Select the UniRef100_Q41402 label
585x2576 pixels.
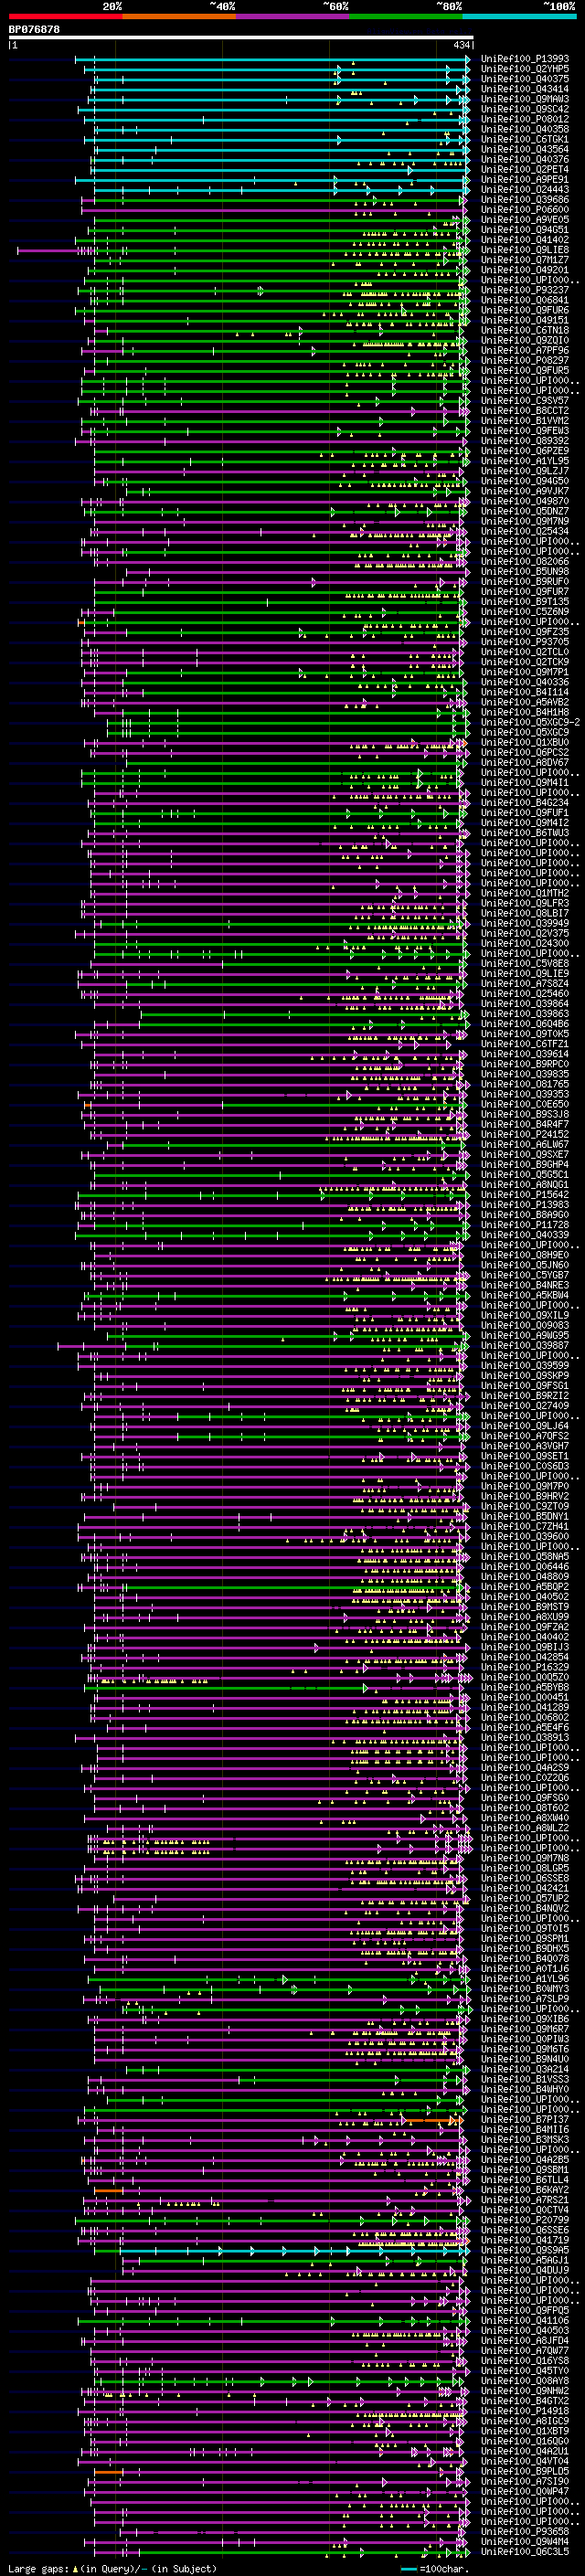tap(525, 240)
